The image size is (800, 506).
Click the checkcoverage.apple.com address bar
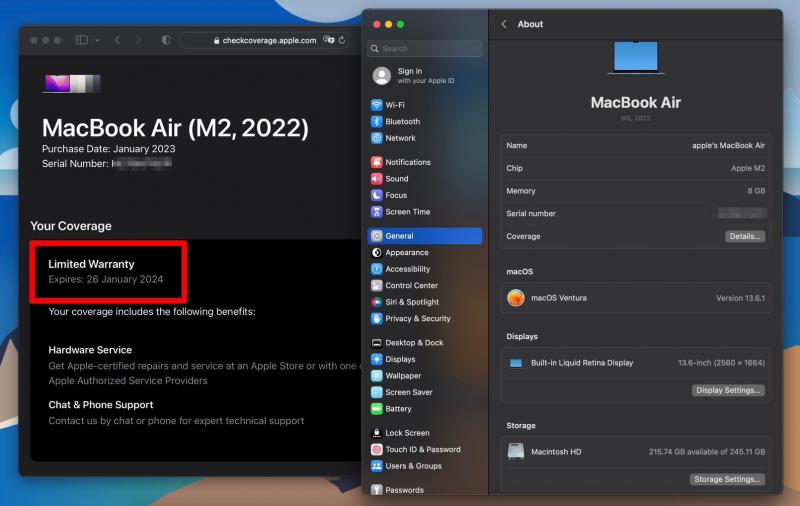(265, 40)
